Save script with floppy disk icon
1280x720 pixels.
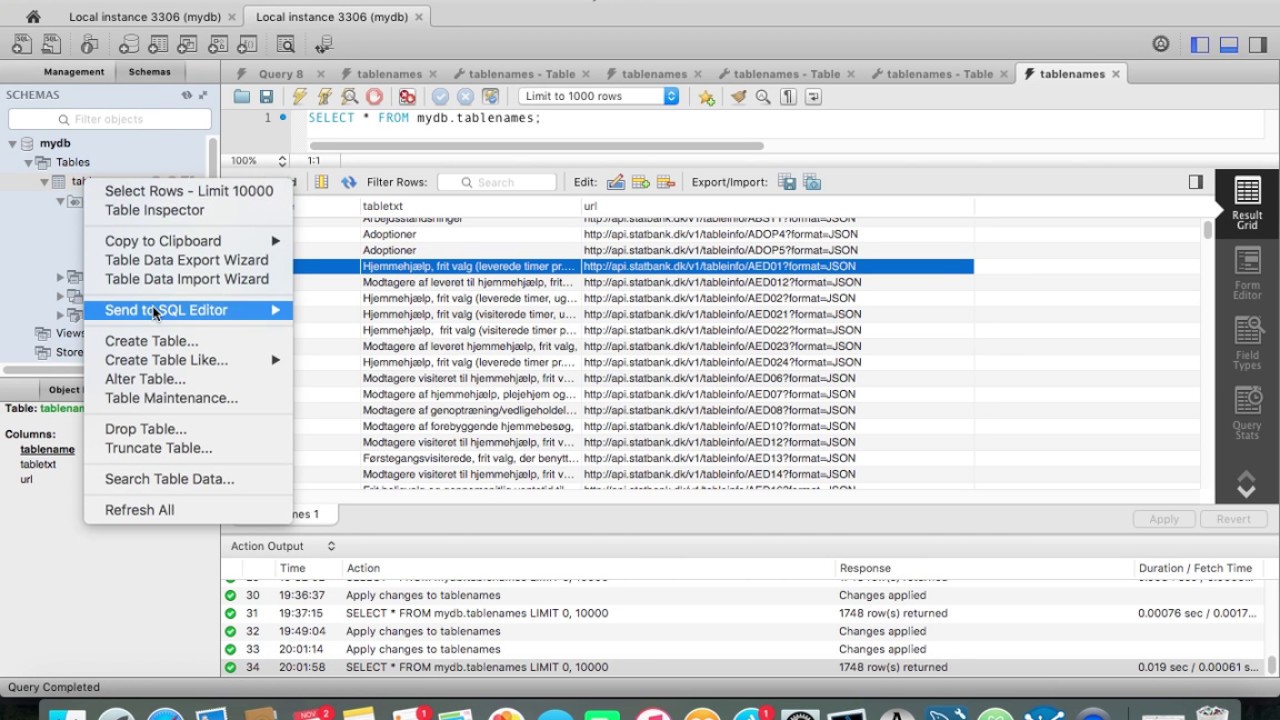pos(266,97)
